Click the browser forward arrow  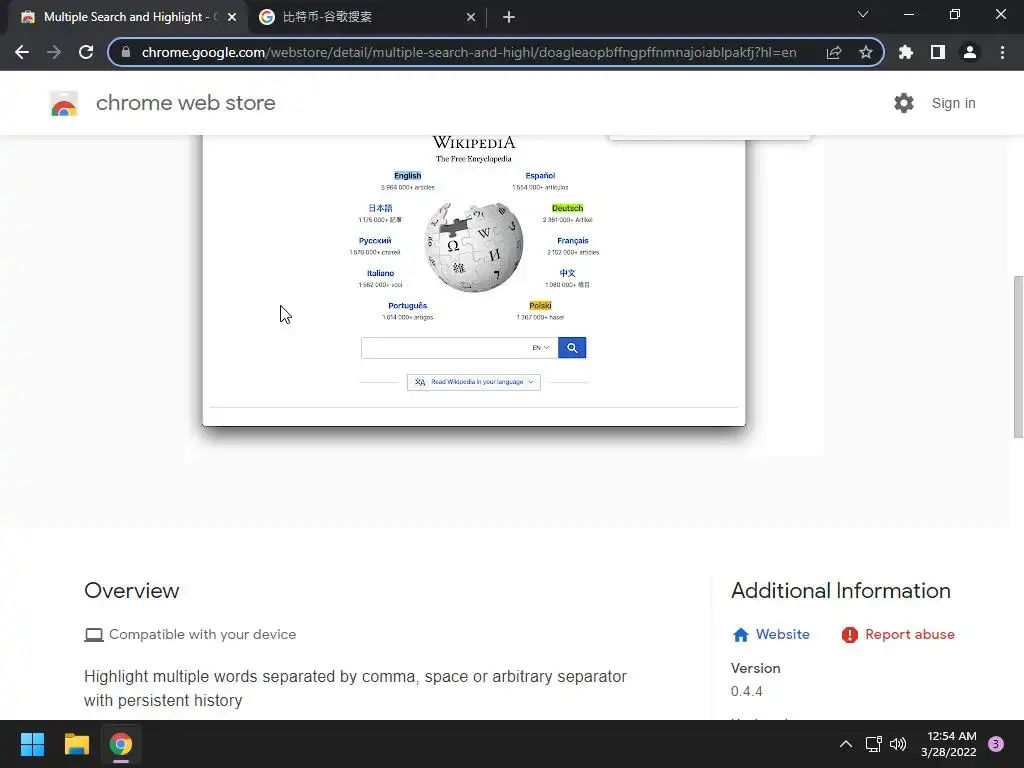[54, 52]
